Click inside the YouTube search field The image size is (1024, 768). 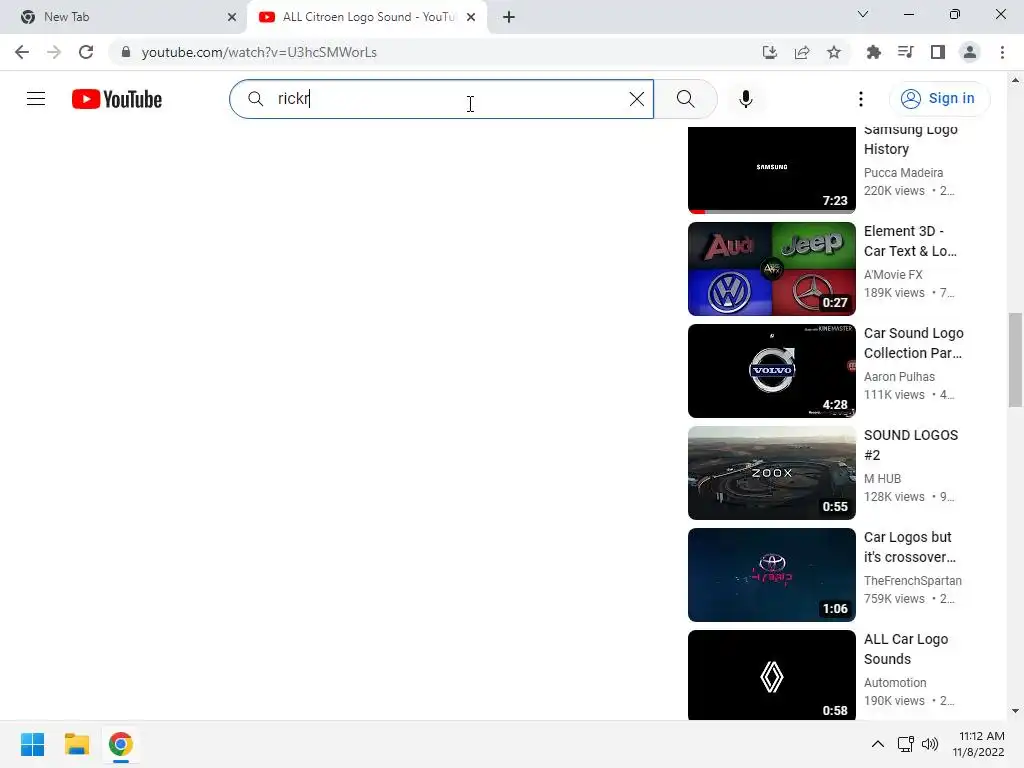point(441,99)
